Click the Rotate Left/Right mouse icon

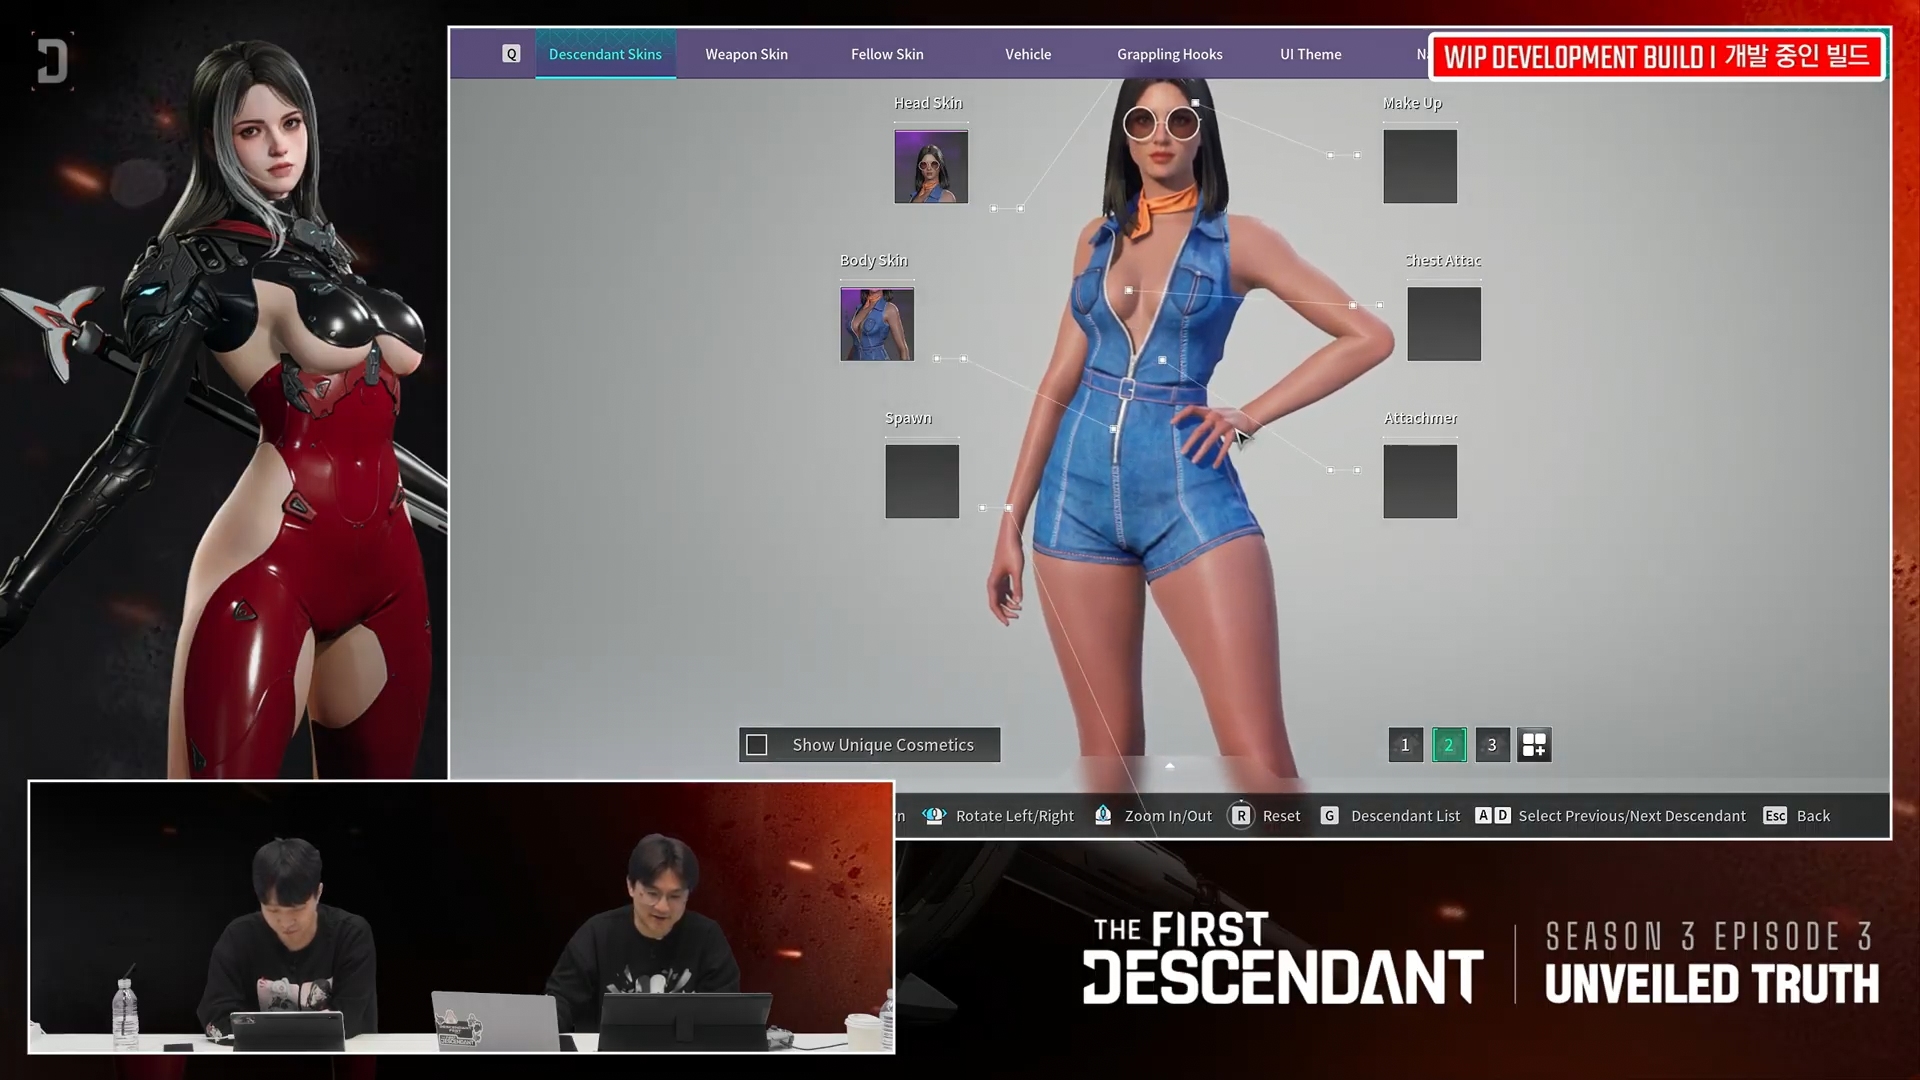pyautogui.click(x=934, y=816)
